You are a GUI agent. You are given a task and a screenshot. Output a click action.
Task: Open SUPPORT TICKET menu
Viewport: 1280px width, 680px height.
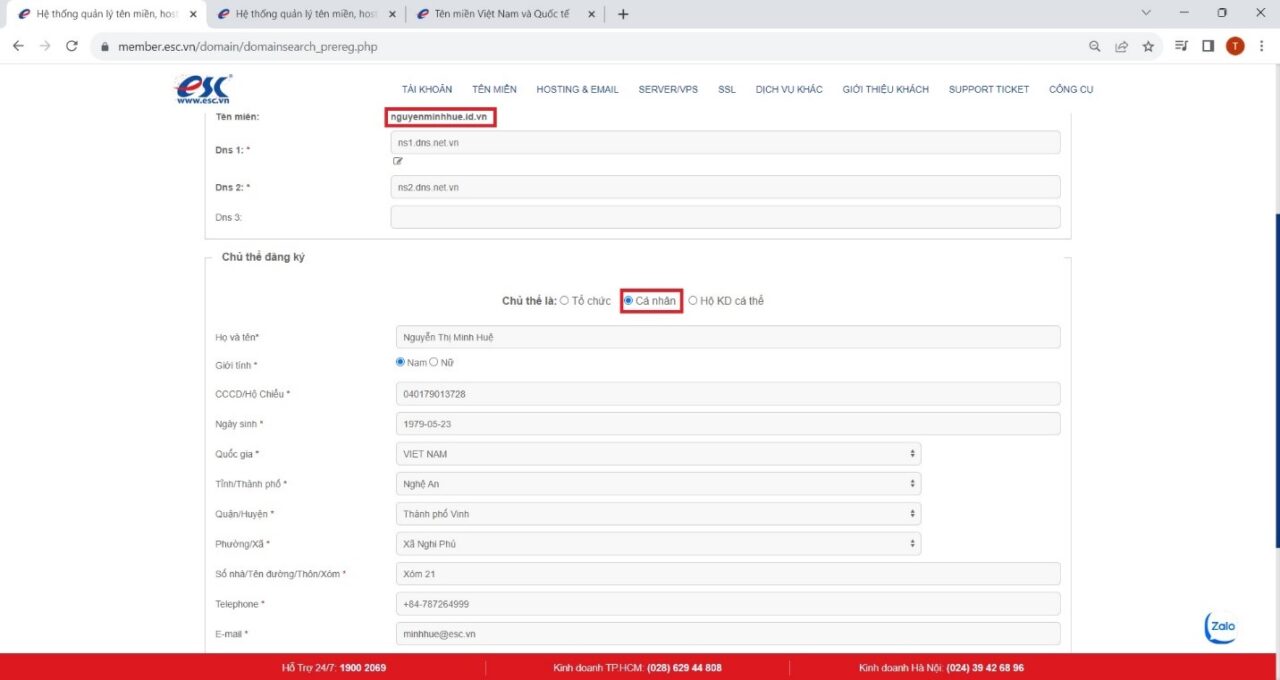pos(989,89)
